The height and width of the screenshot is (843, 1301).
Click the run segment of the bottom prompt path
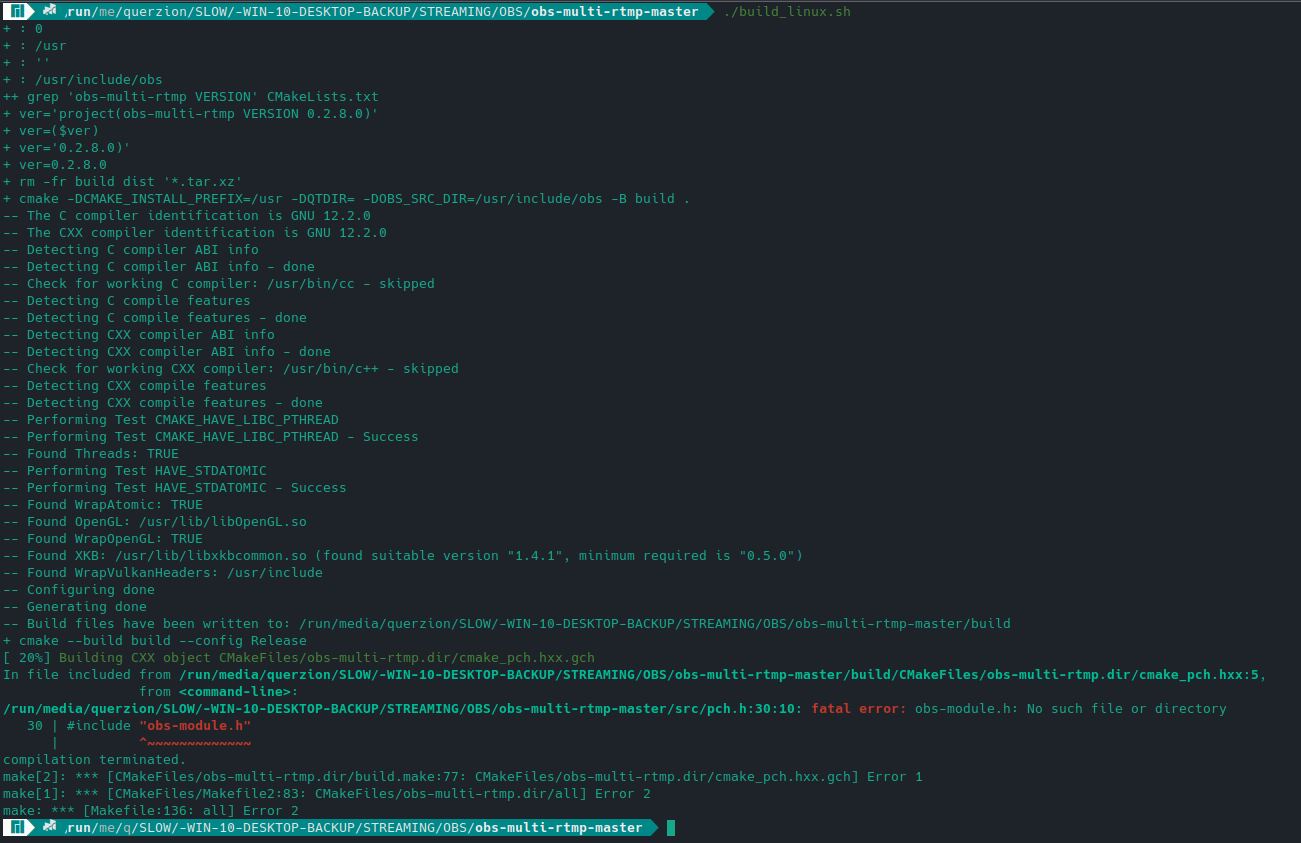click(80, 828)
